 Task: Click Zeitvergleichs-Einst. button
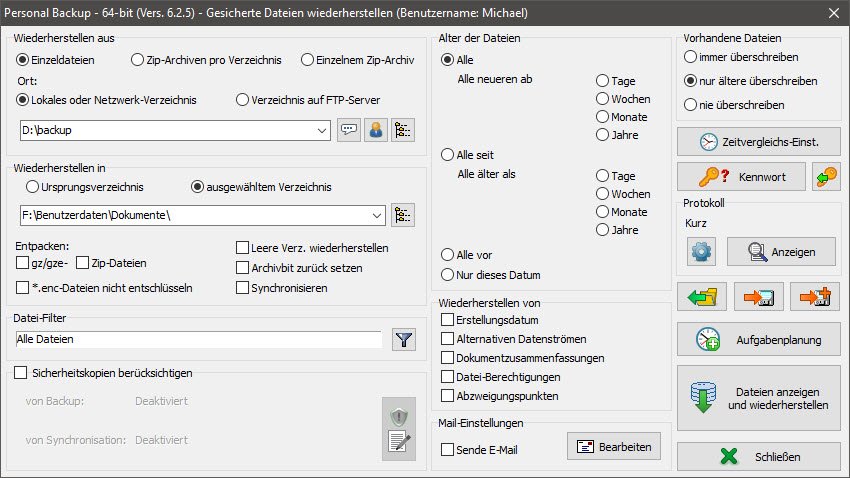tap(757, 142)
